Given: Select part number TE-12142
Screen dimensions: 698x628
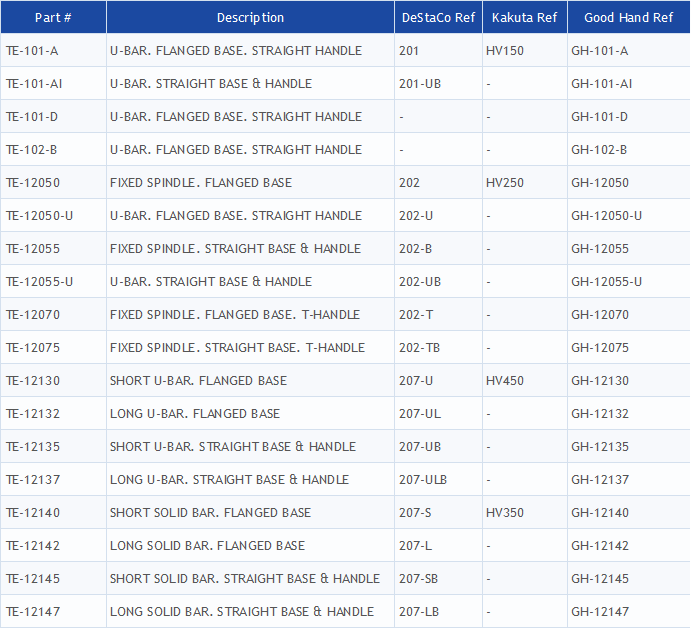Looking at the screenshot, I should [33, 545].
